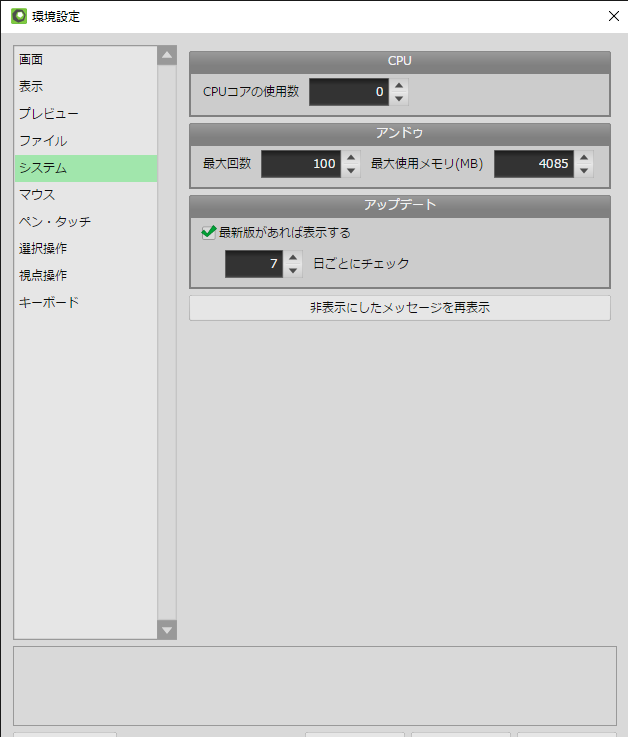Close the 環境設定 dialog
Viewport: 628px width, 737px height.
[613, 16]
